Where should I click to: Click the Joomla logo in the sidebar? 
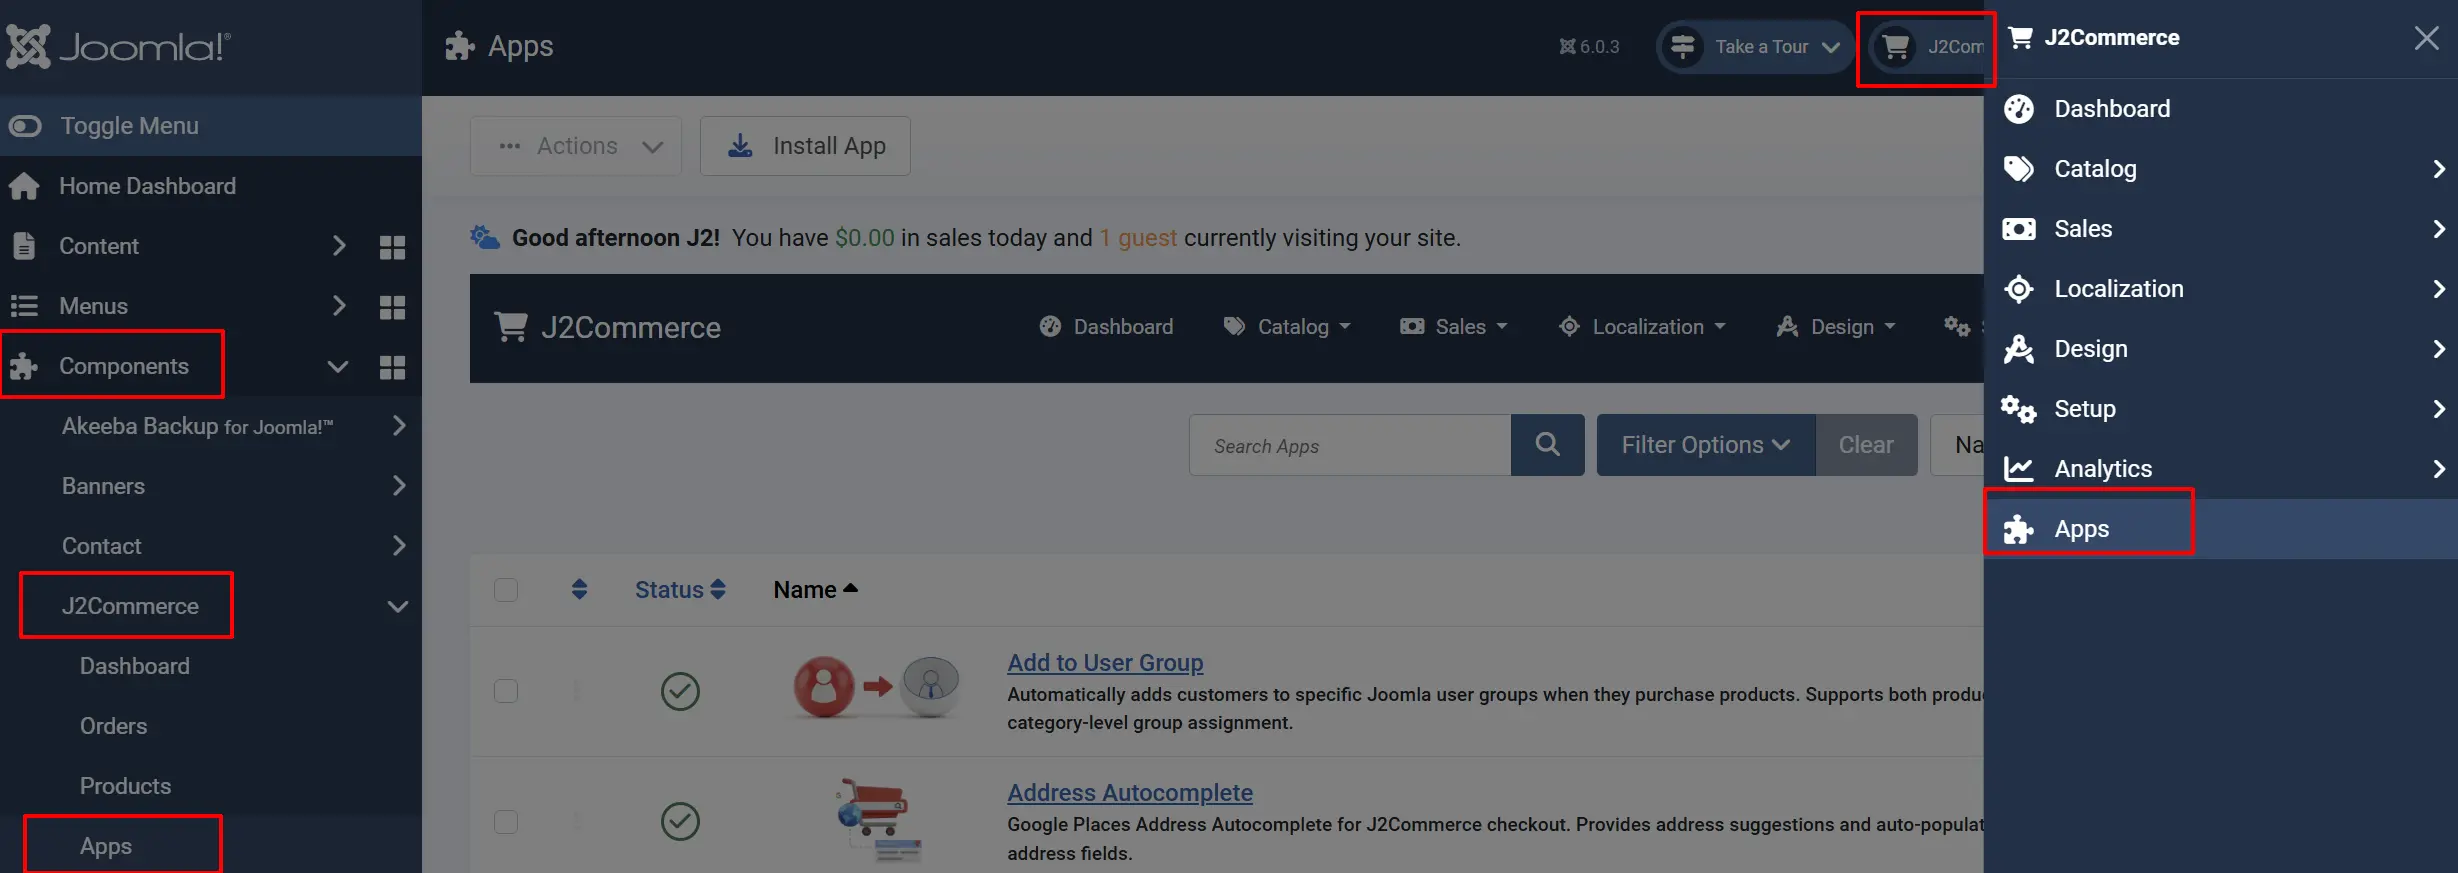[118, 46]
